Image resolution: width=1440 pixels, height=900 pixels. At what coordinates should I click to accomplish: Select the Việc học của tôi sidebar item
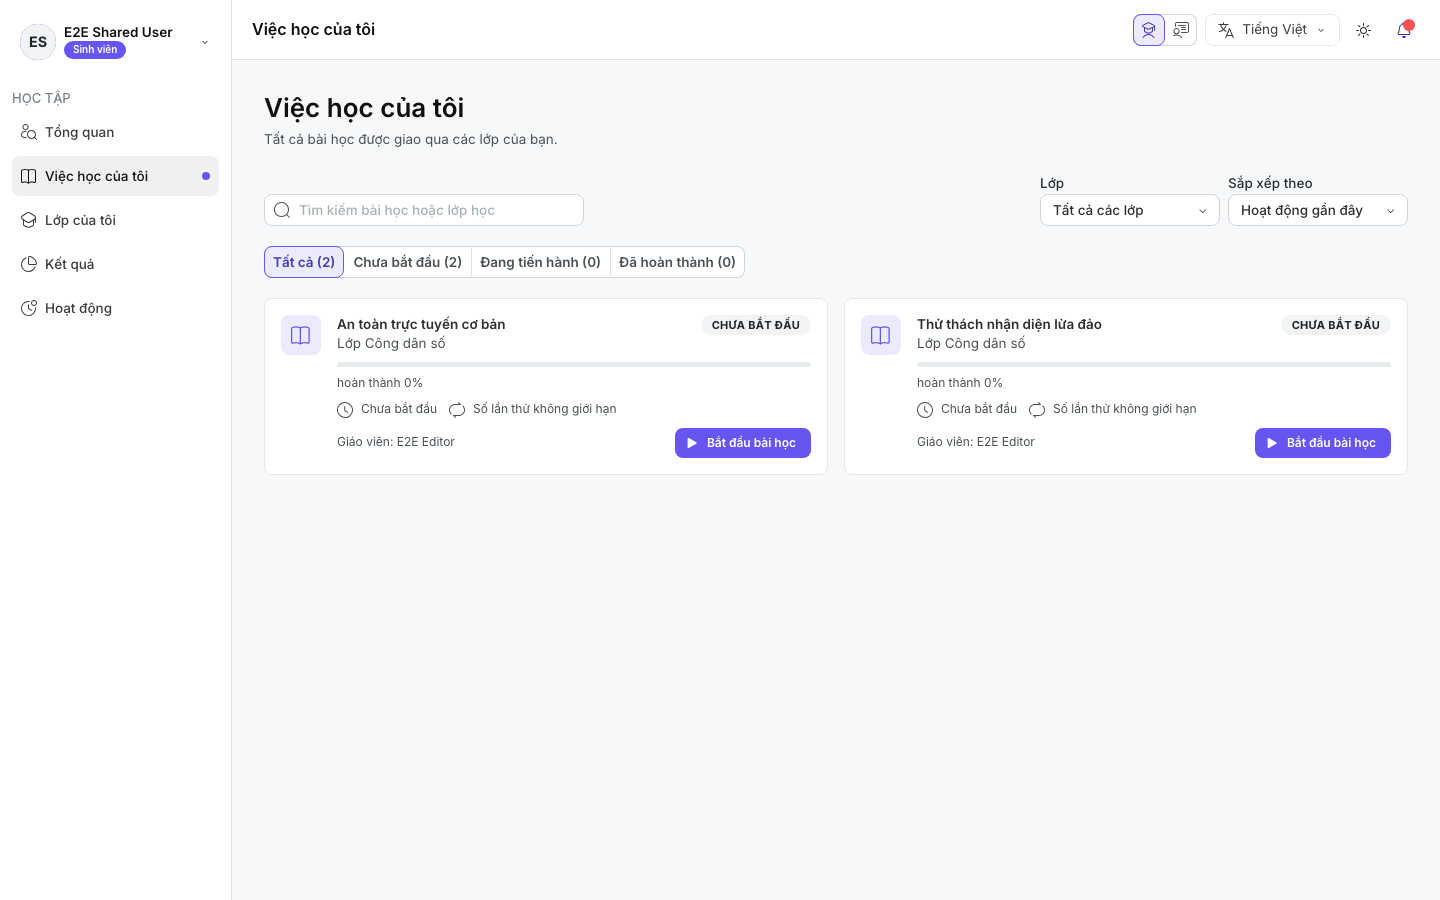coord(115,176)
